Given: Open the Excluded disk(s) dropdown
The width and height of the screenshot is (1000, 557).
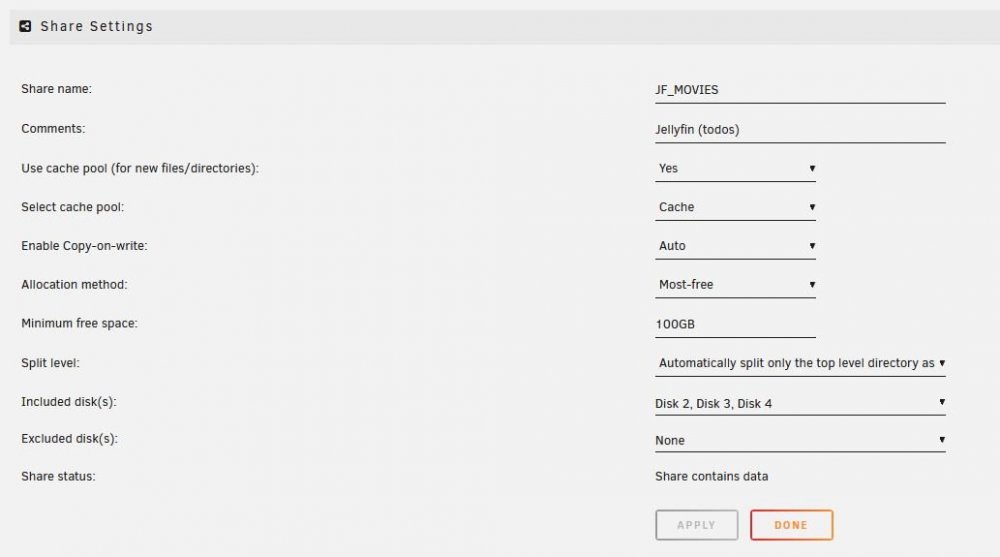Looking at the screenshot, I should pyautogui.click(x=800, y=440).
